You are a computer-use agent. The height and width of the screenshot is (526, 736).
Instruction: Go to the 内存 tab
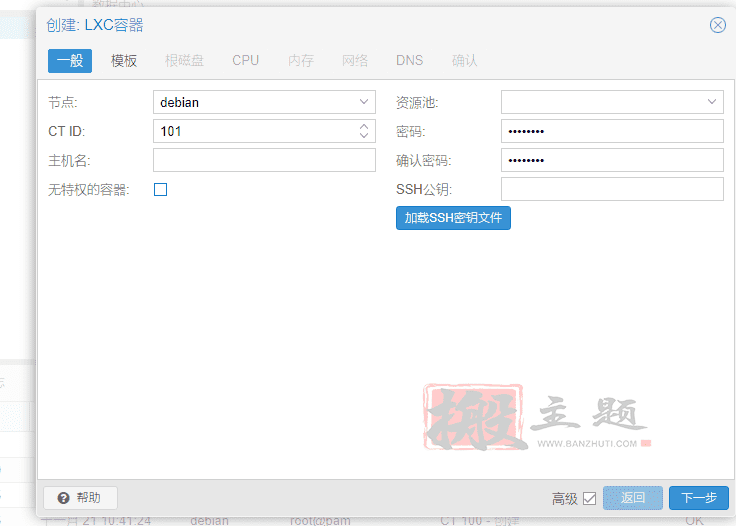(x=301, y=61)
